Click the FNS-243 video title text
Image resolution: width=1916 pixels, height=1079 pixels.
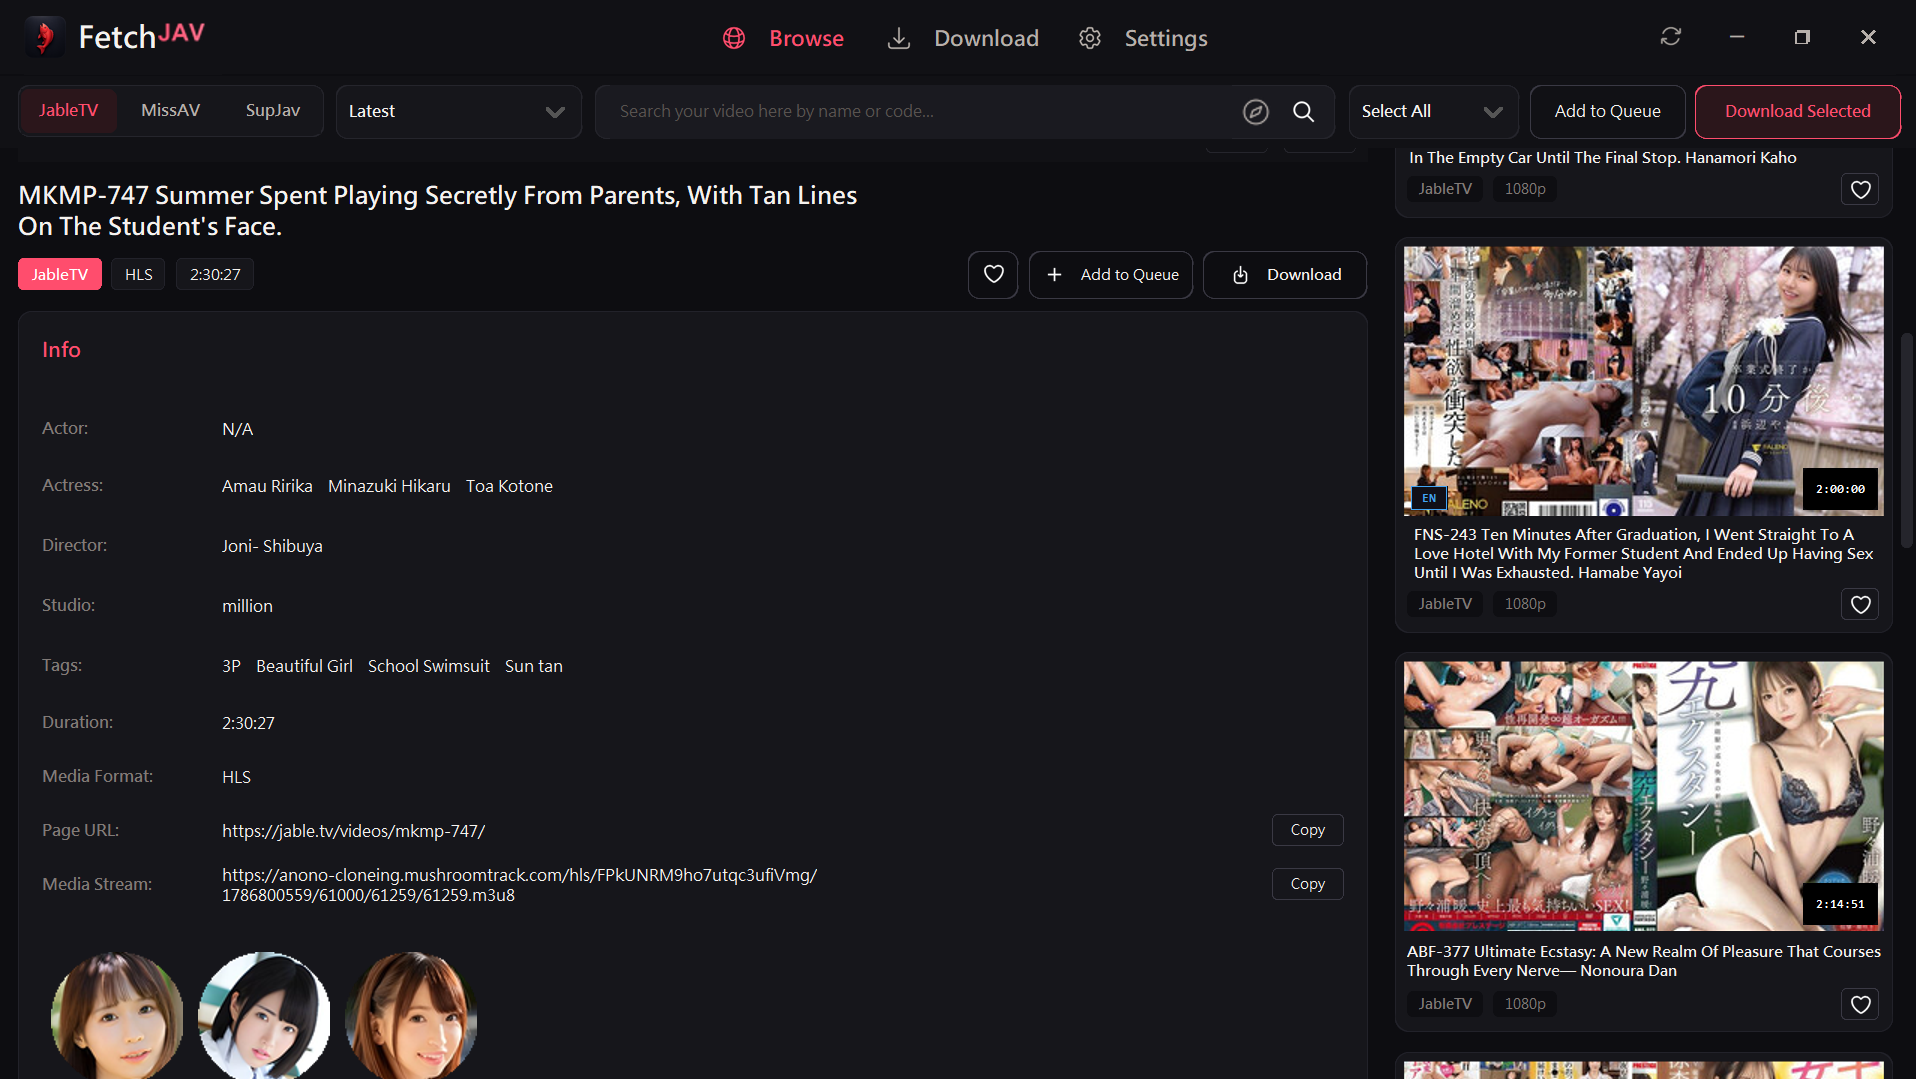click(x=1643, y=554)
